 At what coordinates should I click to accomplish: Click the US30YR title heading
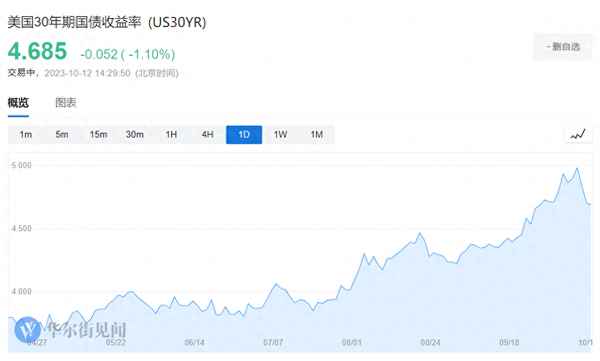(107, 22)
